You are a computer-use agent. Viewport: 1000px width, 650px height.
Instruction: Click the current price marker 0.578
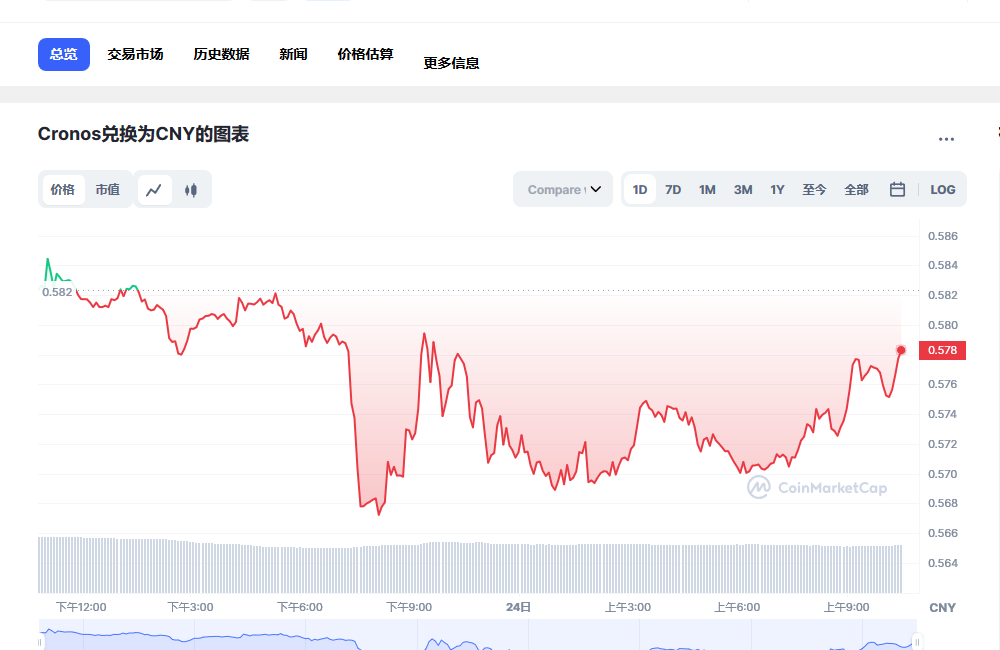(942, 350)
